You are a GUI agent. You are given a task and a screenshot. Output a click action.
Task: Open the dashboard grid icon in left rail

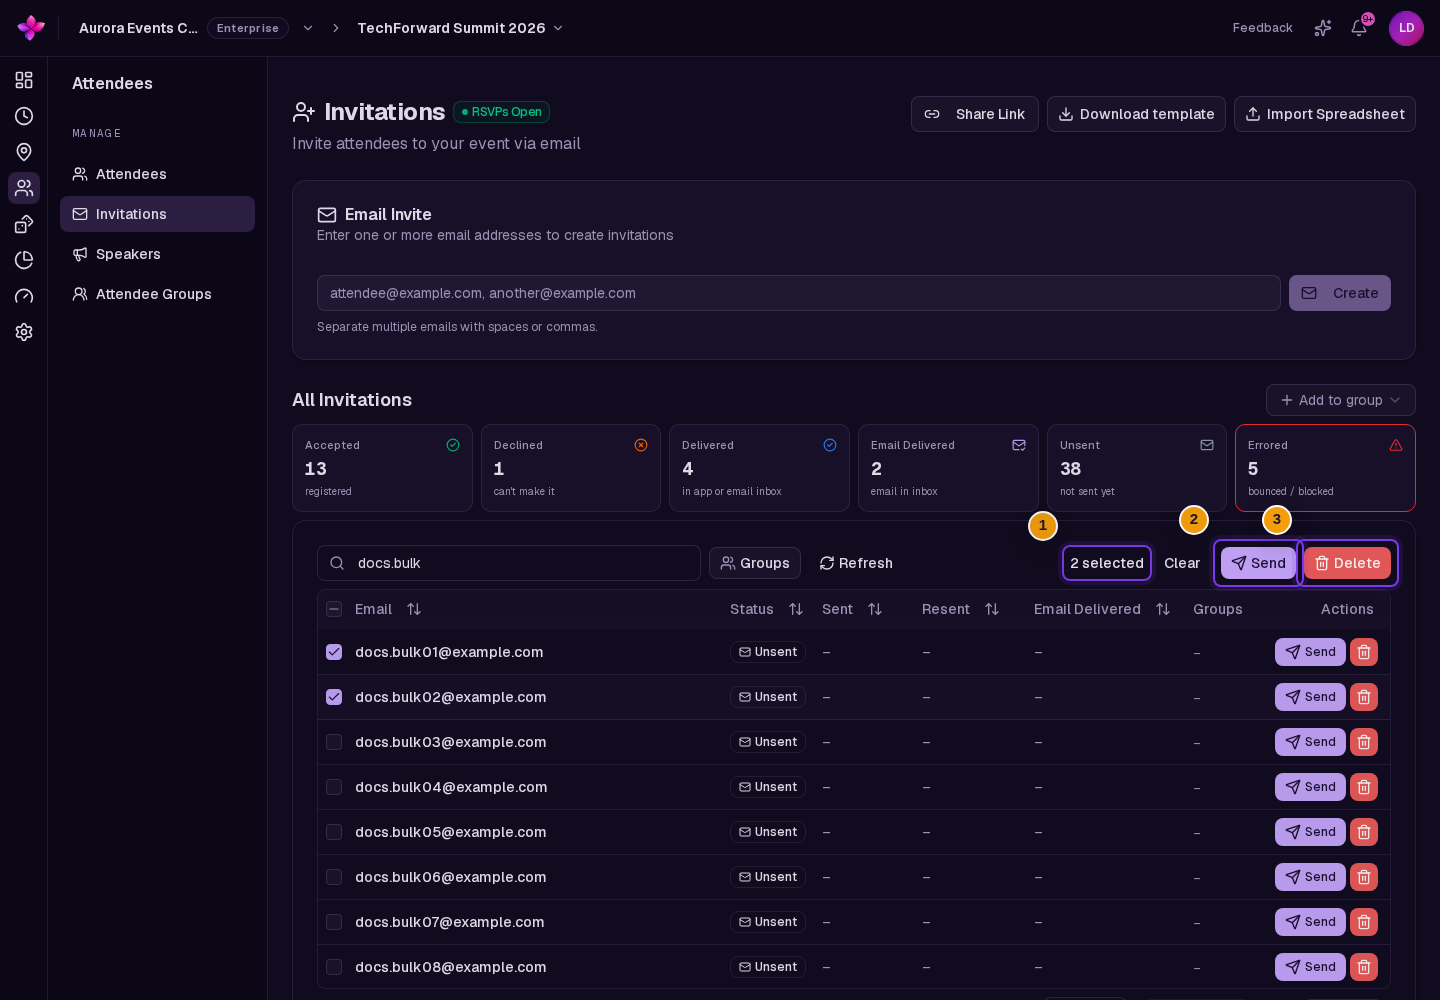(x=24, y=80)
